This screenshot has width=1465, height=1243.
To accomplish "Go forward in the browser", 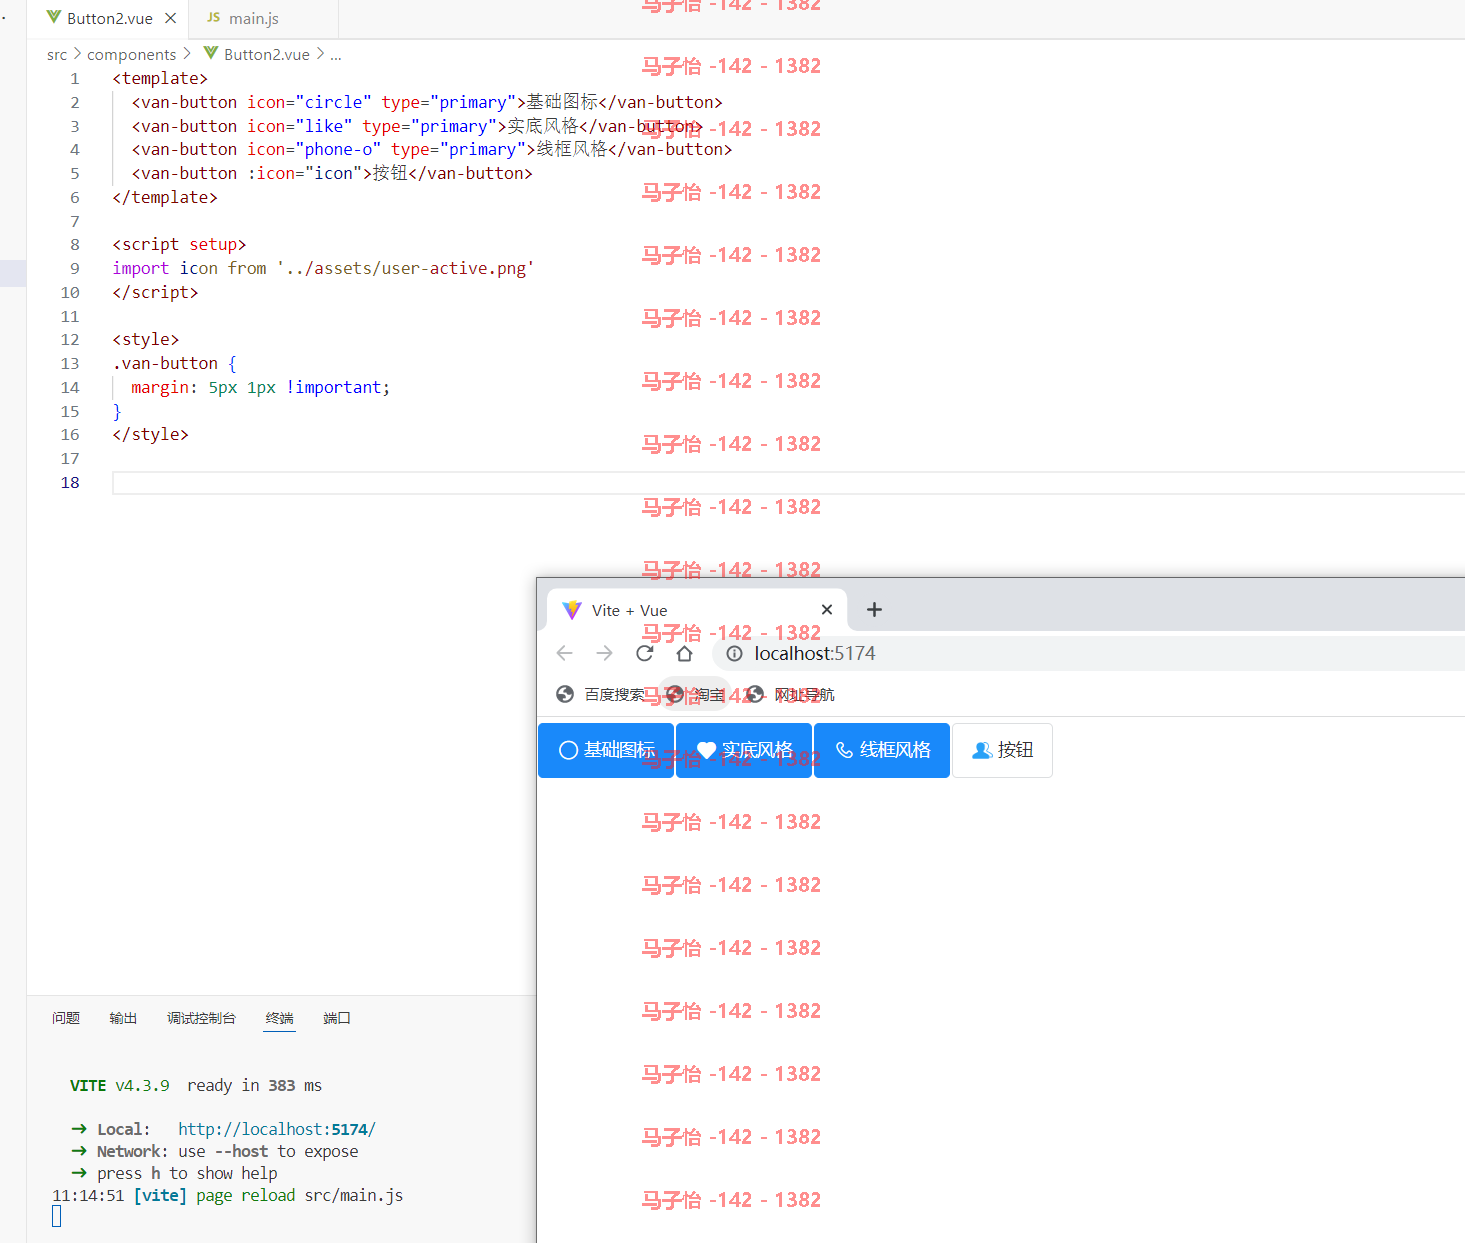I will 604,653.
